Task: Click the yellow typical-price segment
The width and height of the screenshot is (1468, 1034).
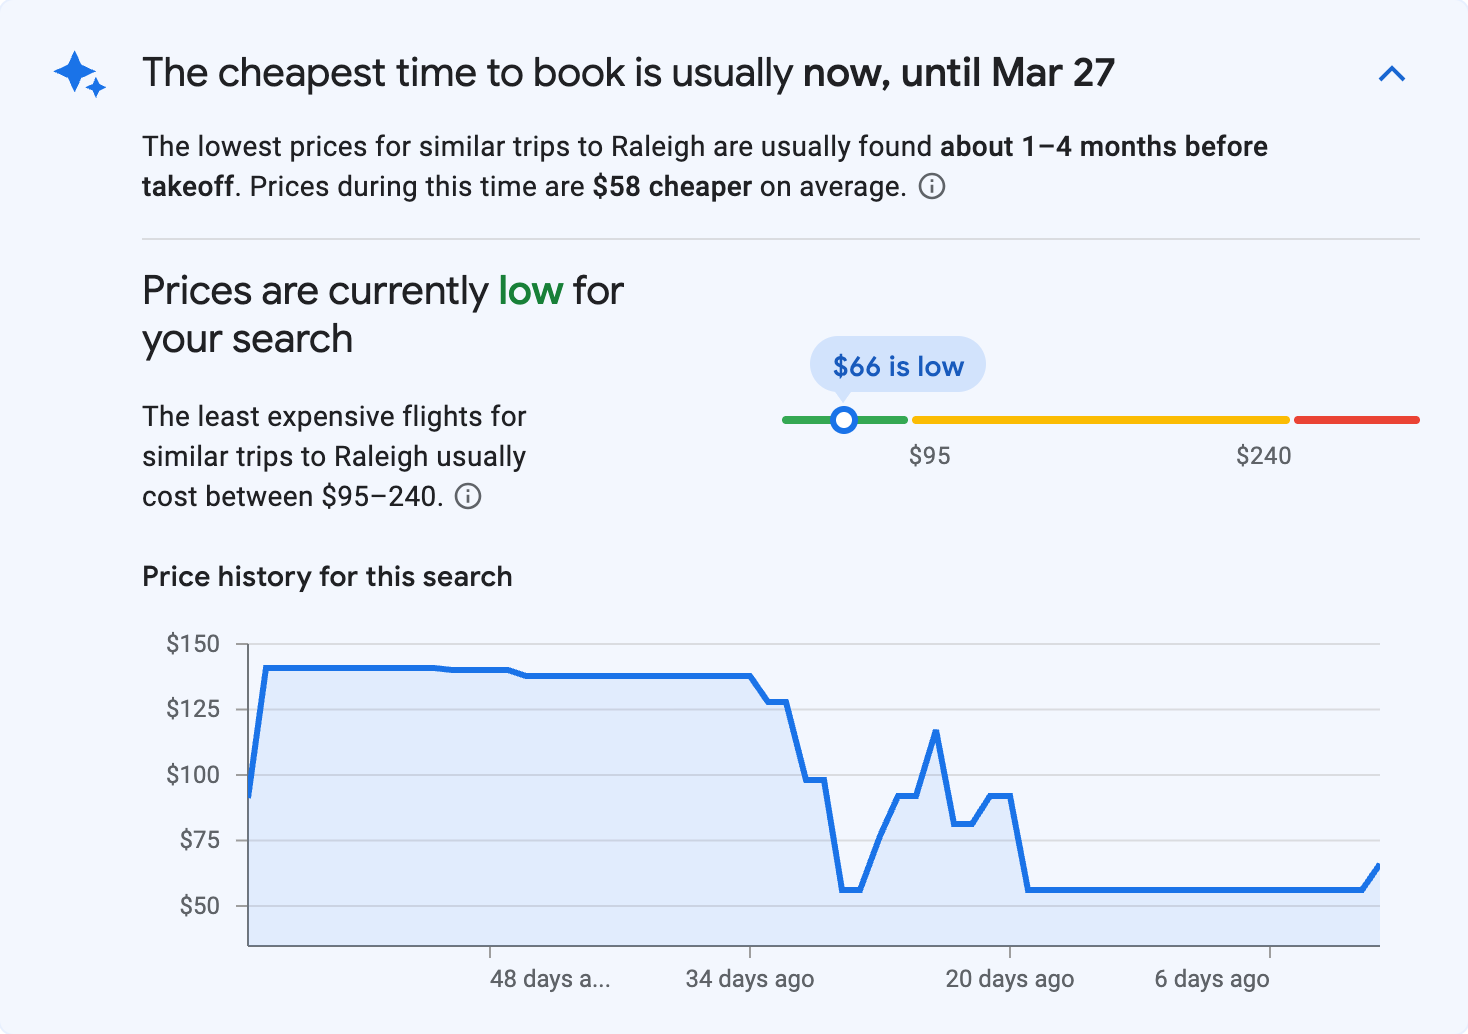Action: click(1100, 419)
